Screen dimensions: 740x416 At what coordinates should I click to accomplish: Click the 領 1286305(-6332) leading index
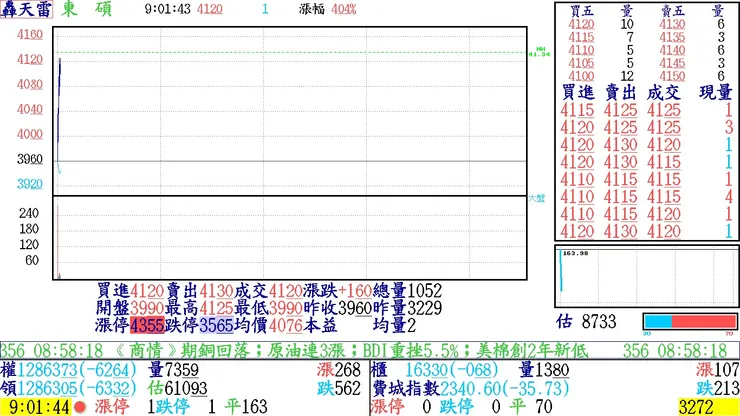[x=69, y=388]
